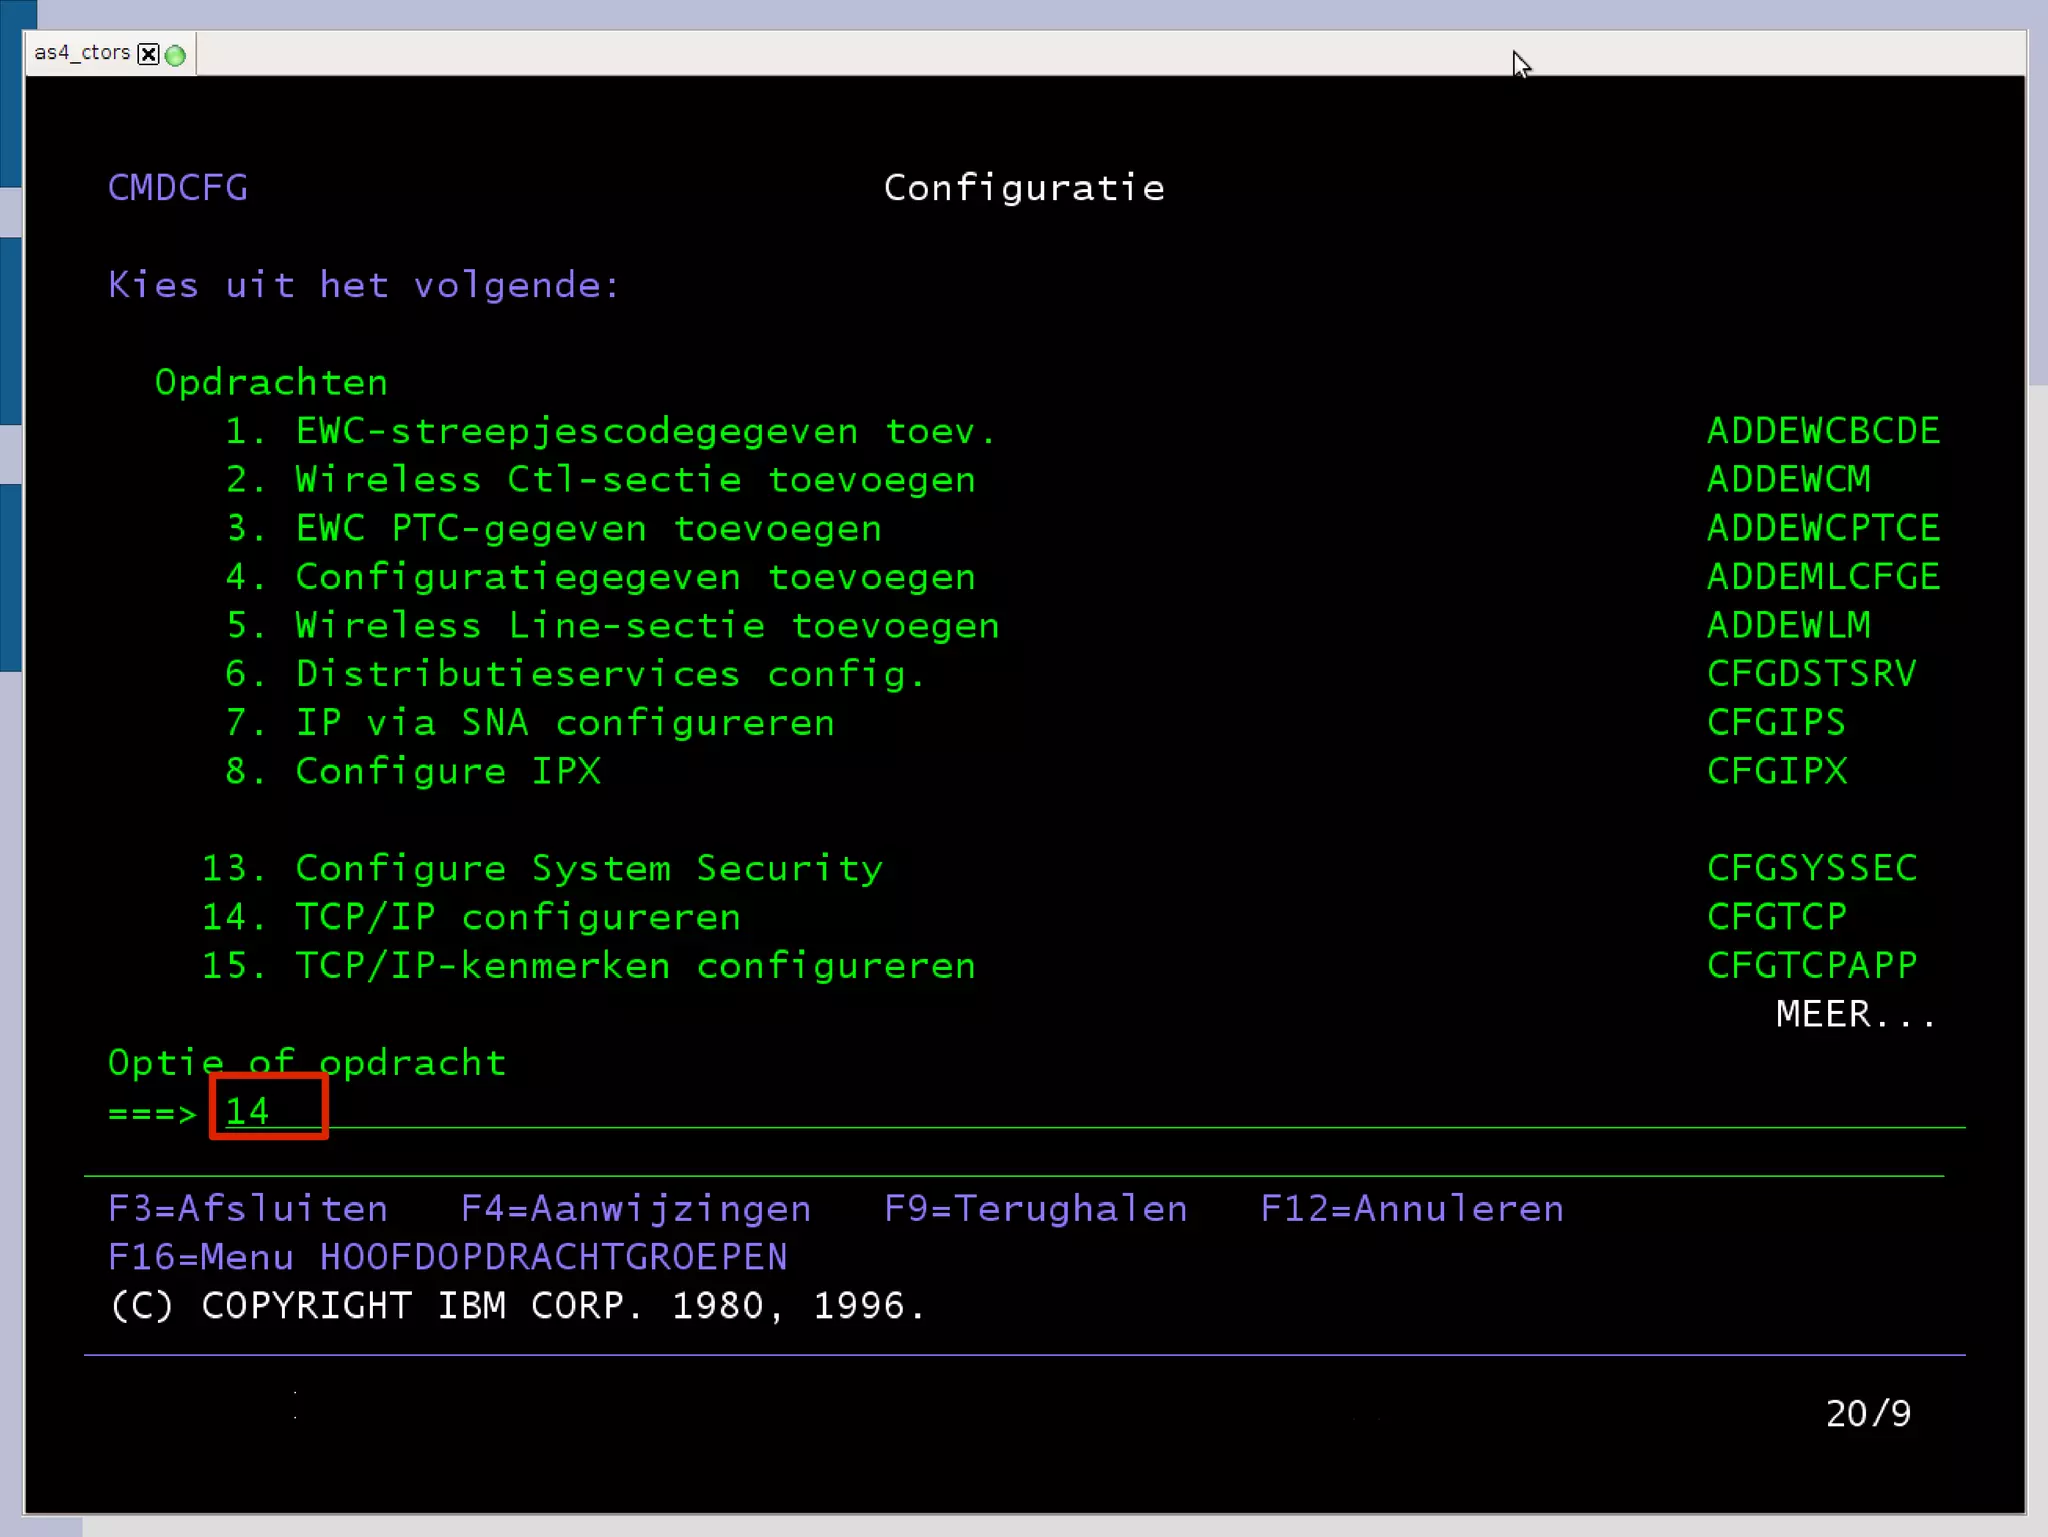2048x1537 pixels.
Task: Click F16=Menu HOOFDOPDRACHTGROEPEN label
Action: tap(447, 1257)
